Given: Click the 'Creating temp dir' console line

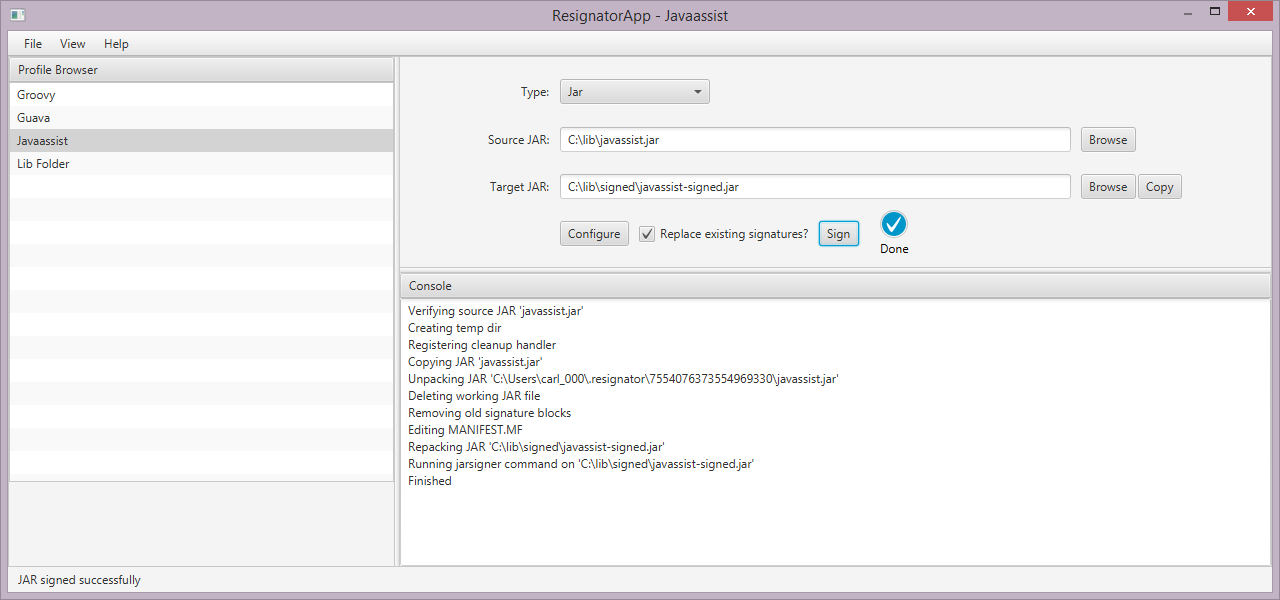Looking at the screenshot, I should click(x=455, y=328).
